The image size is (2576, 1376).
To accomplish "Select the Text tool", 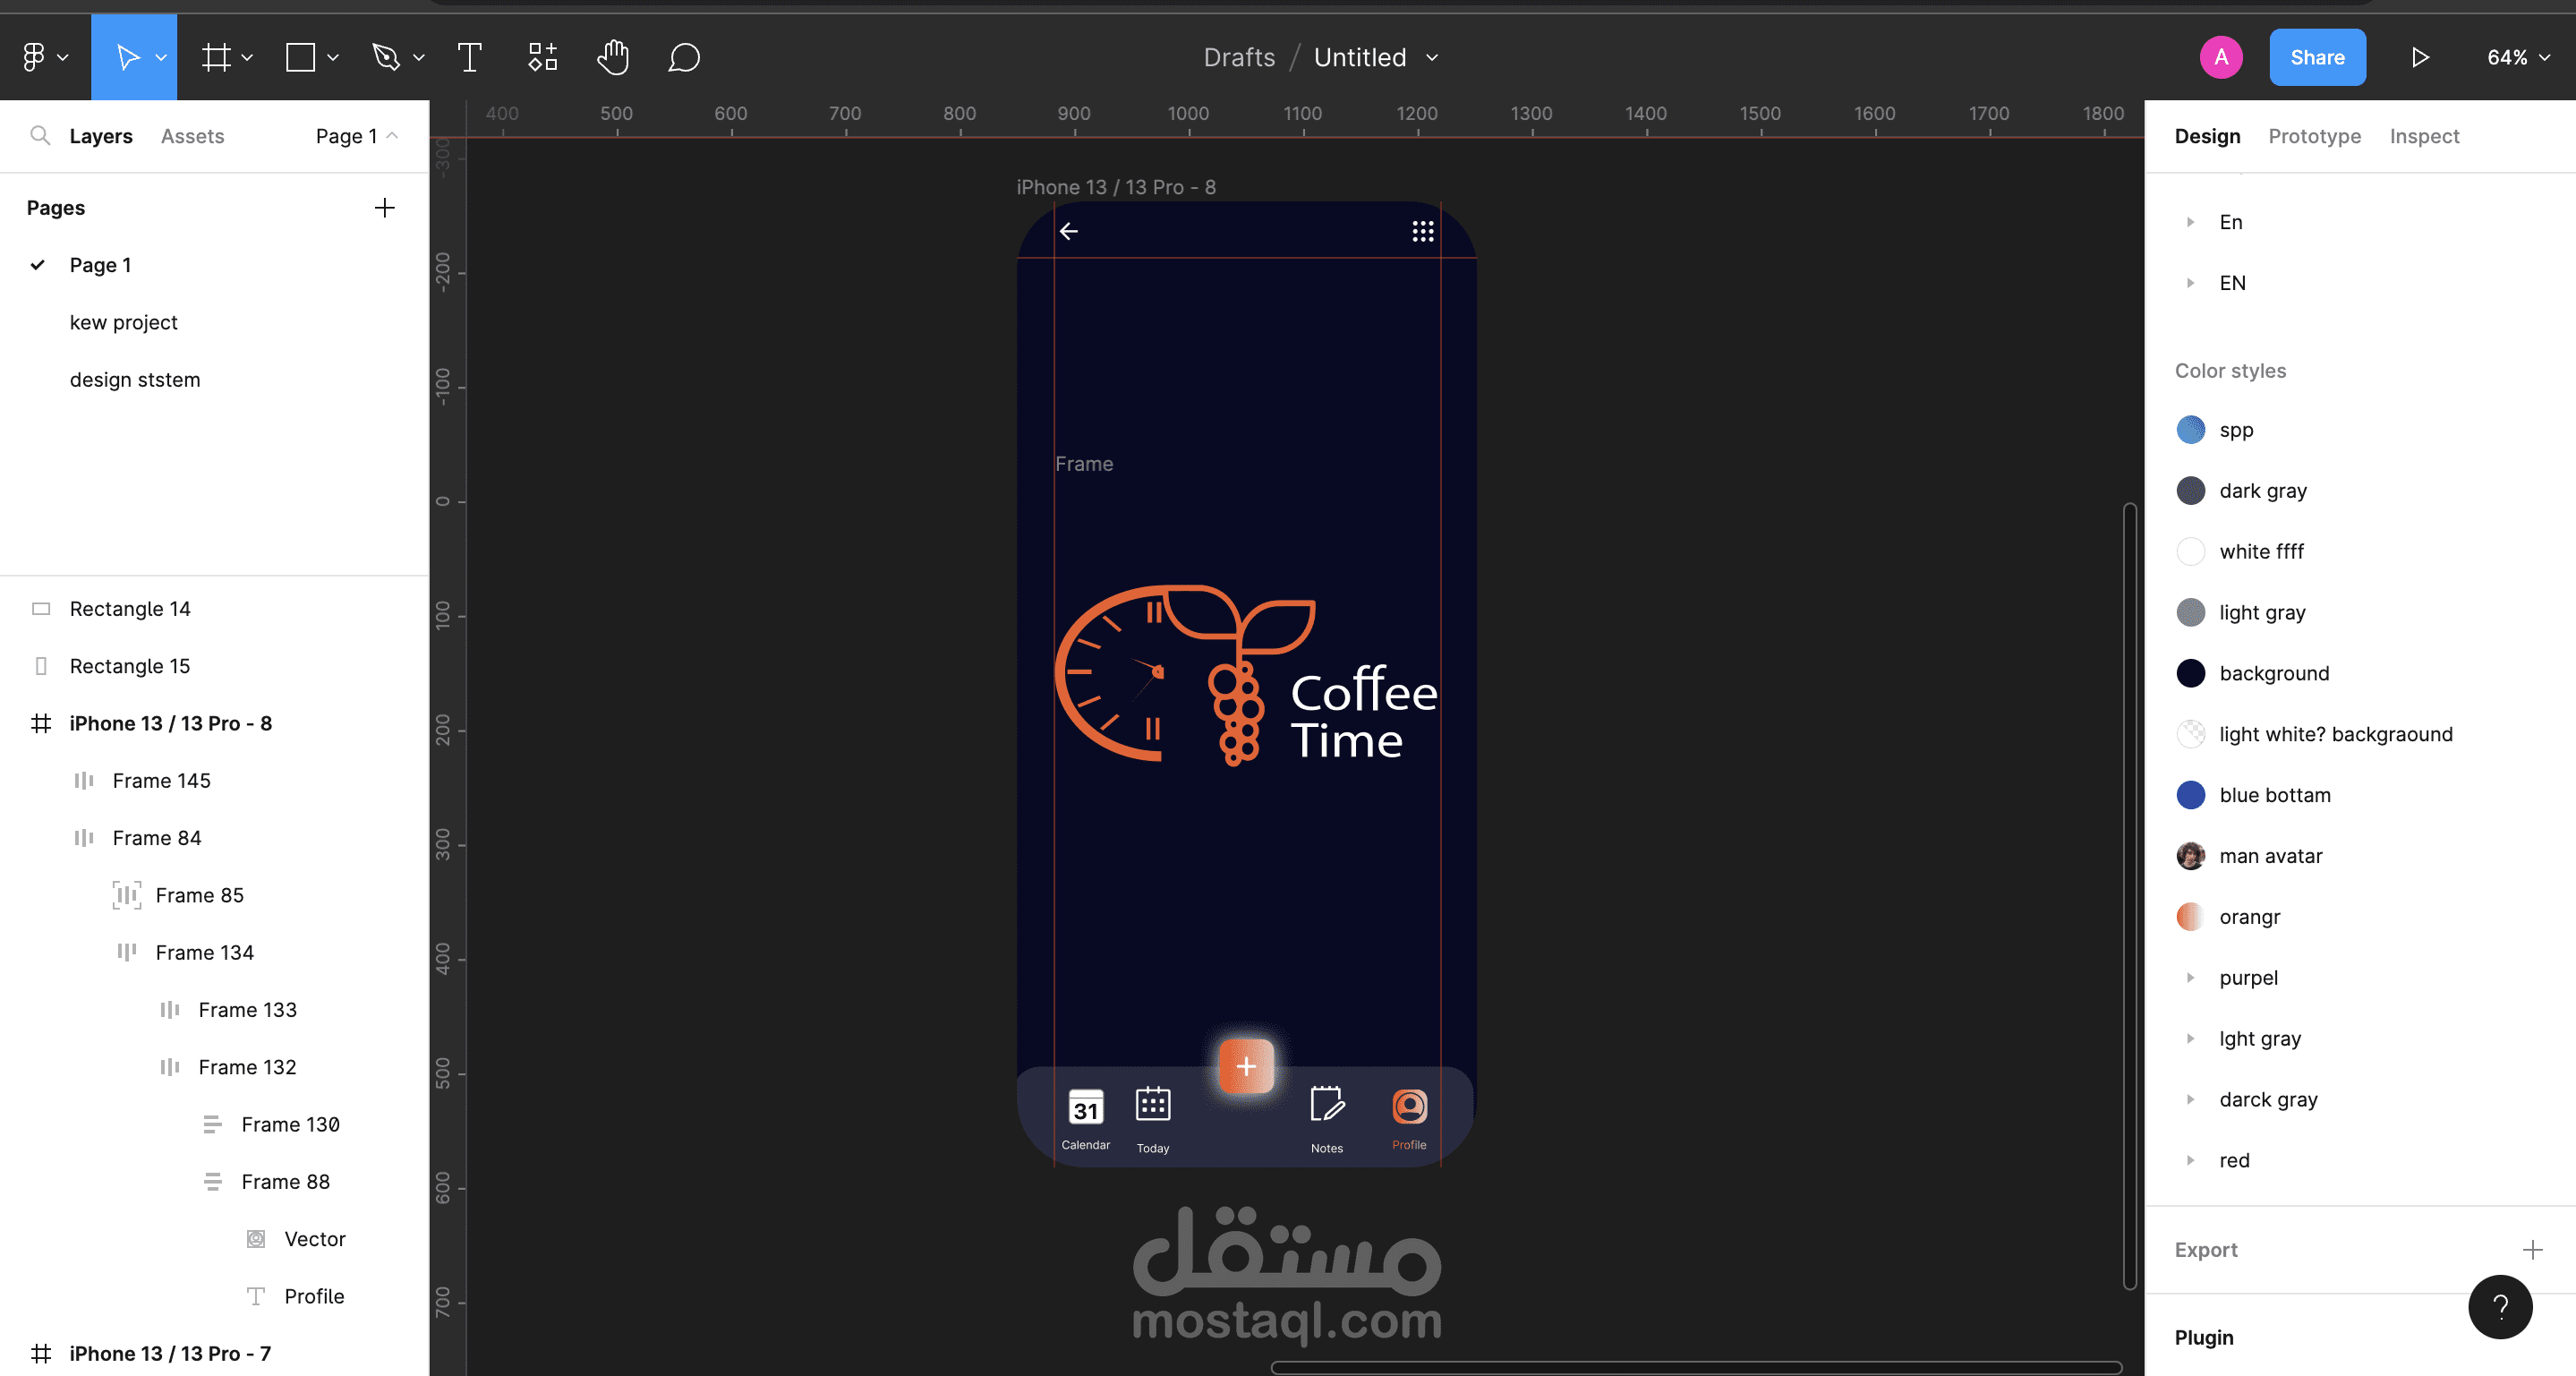I will 469,57.
